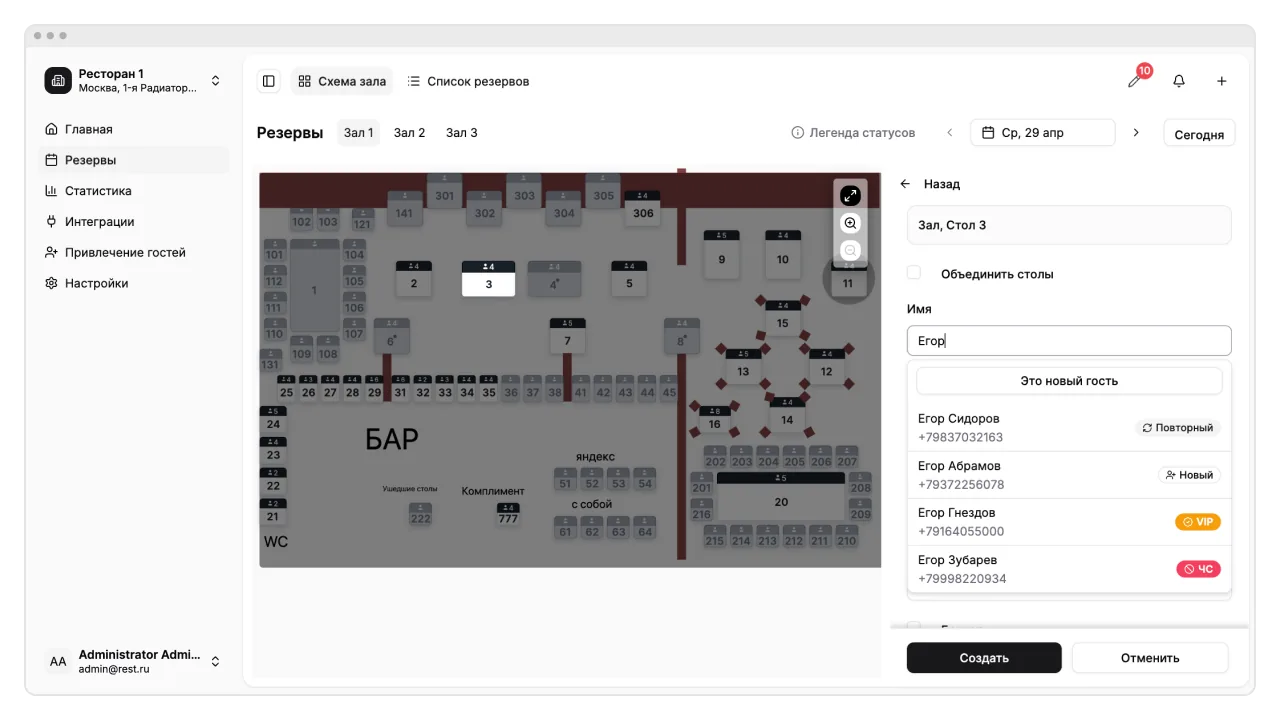Click the Сегодня button
The width and height of the screenshot is (1280, 720).
1199,134
